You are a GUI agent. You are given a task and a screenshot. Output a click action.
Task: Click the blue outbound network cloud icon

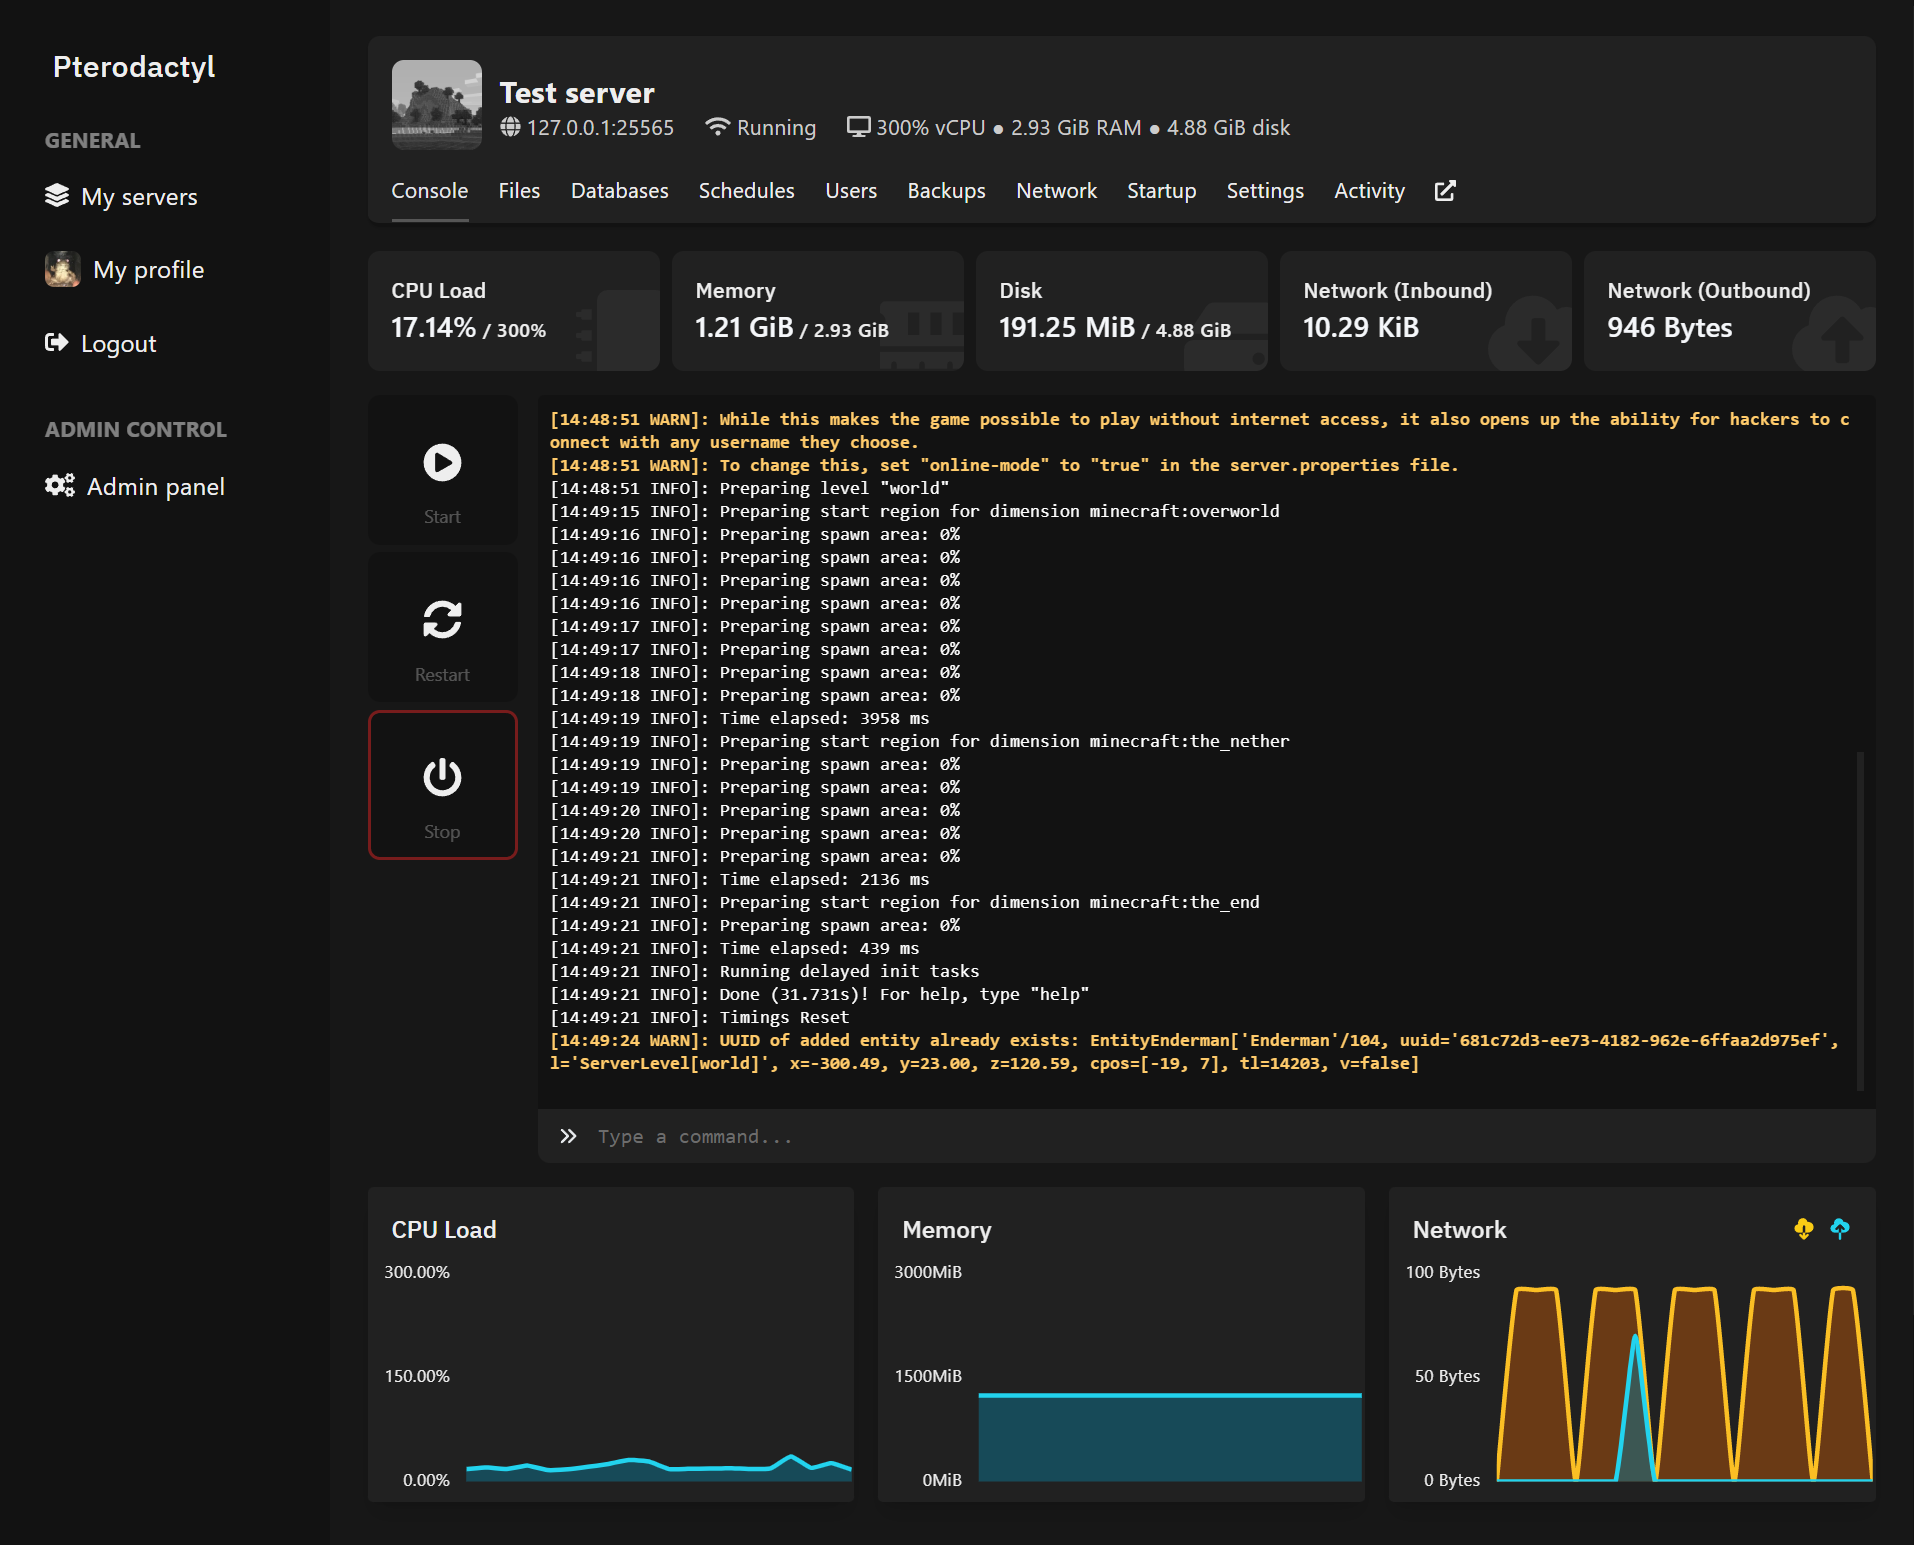(1839, 1229)
